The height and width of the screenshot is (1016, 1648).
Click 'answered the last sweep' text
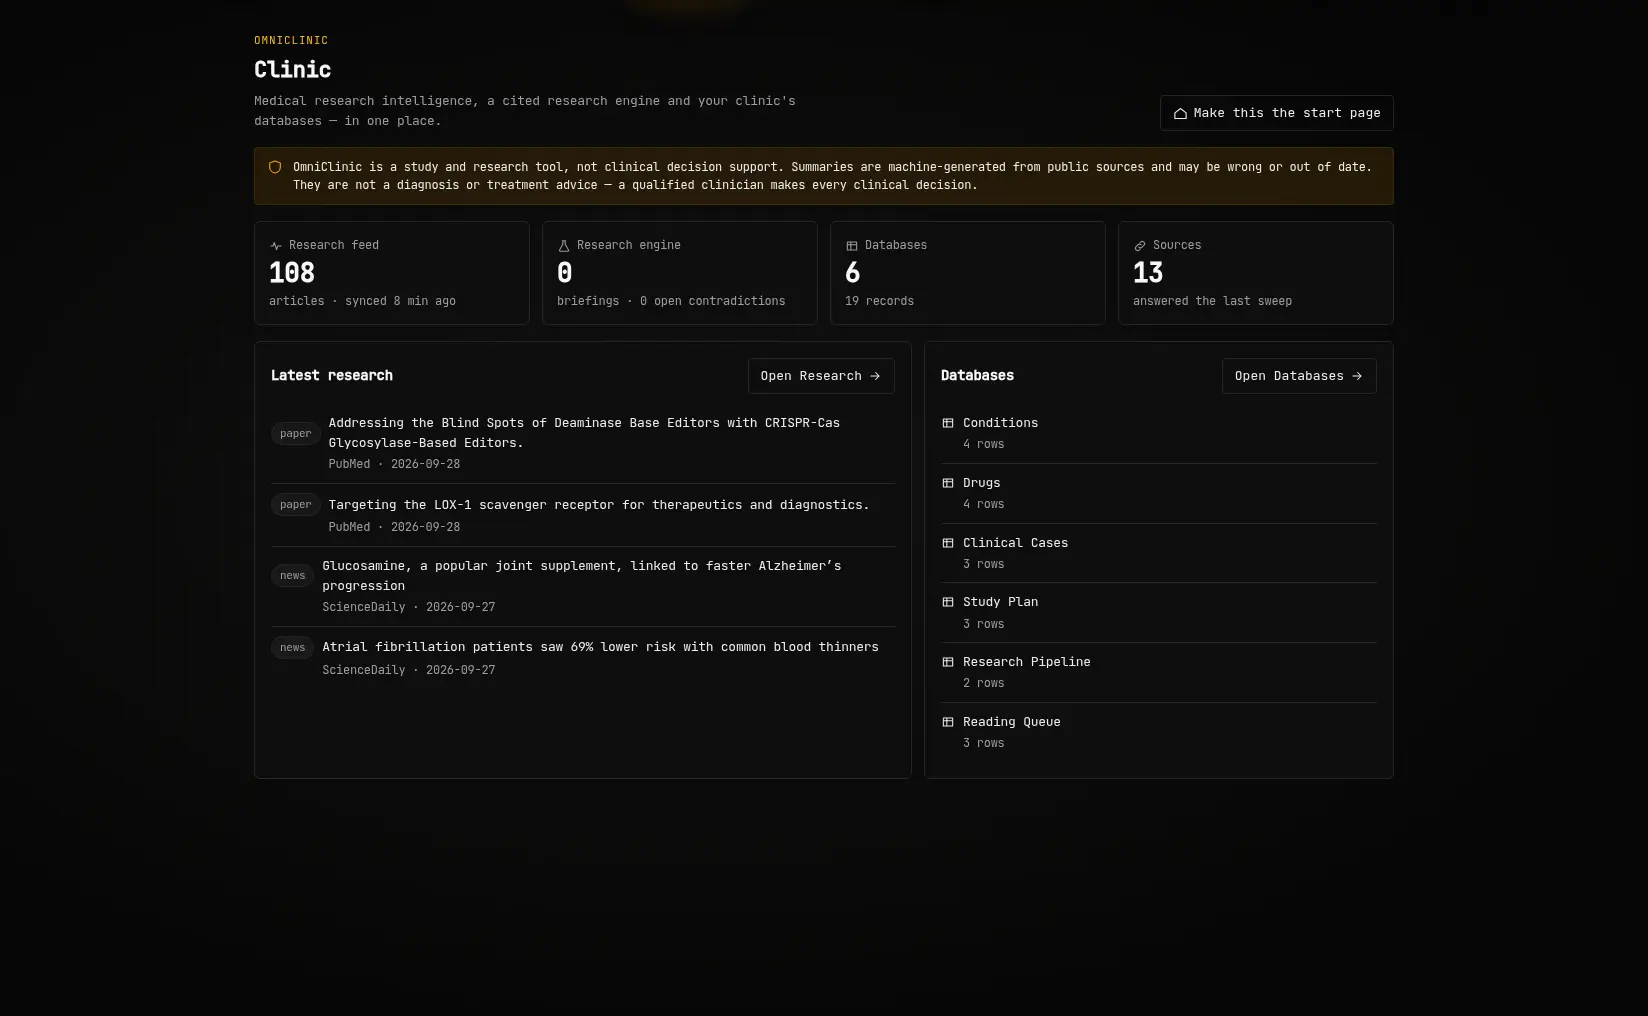point(1212,301)
